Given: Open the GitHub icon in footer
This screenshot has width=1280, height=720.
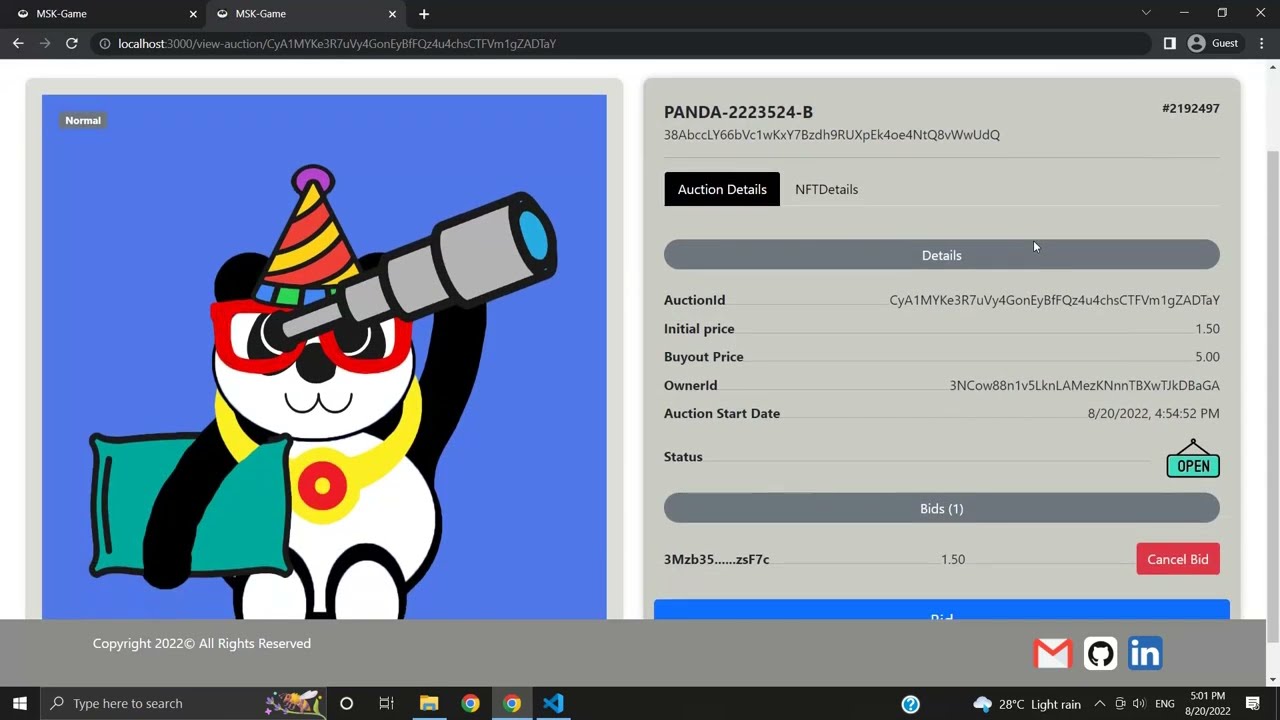Looking at the screenshot, I should click(1100, 653).
